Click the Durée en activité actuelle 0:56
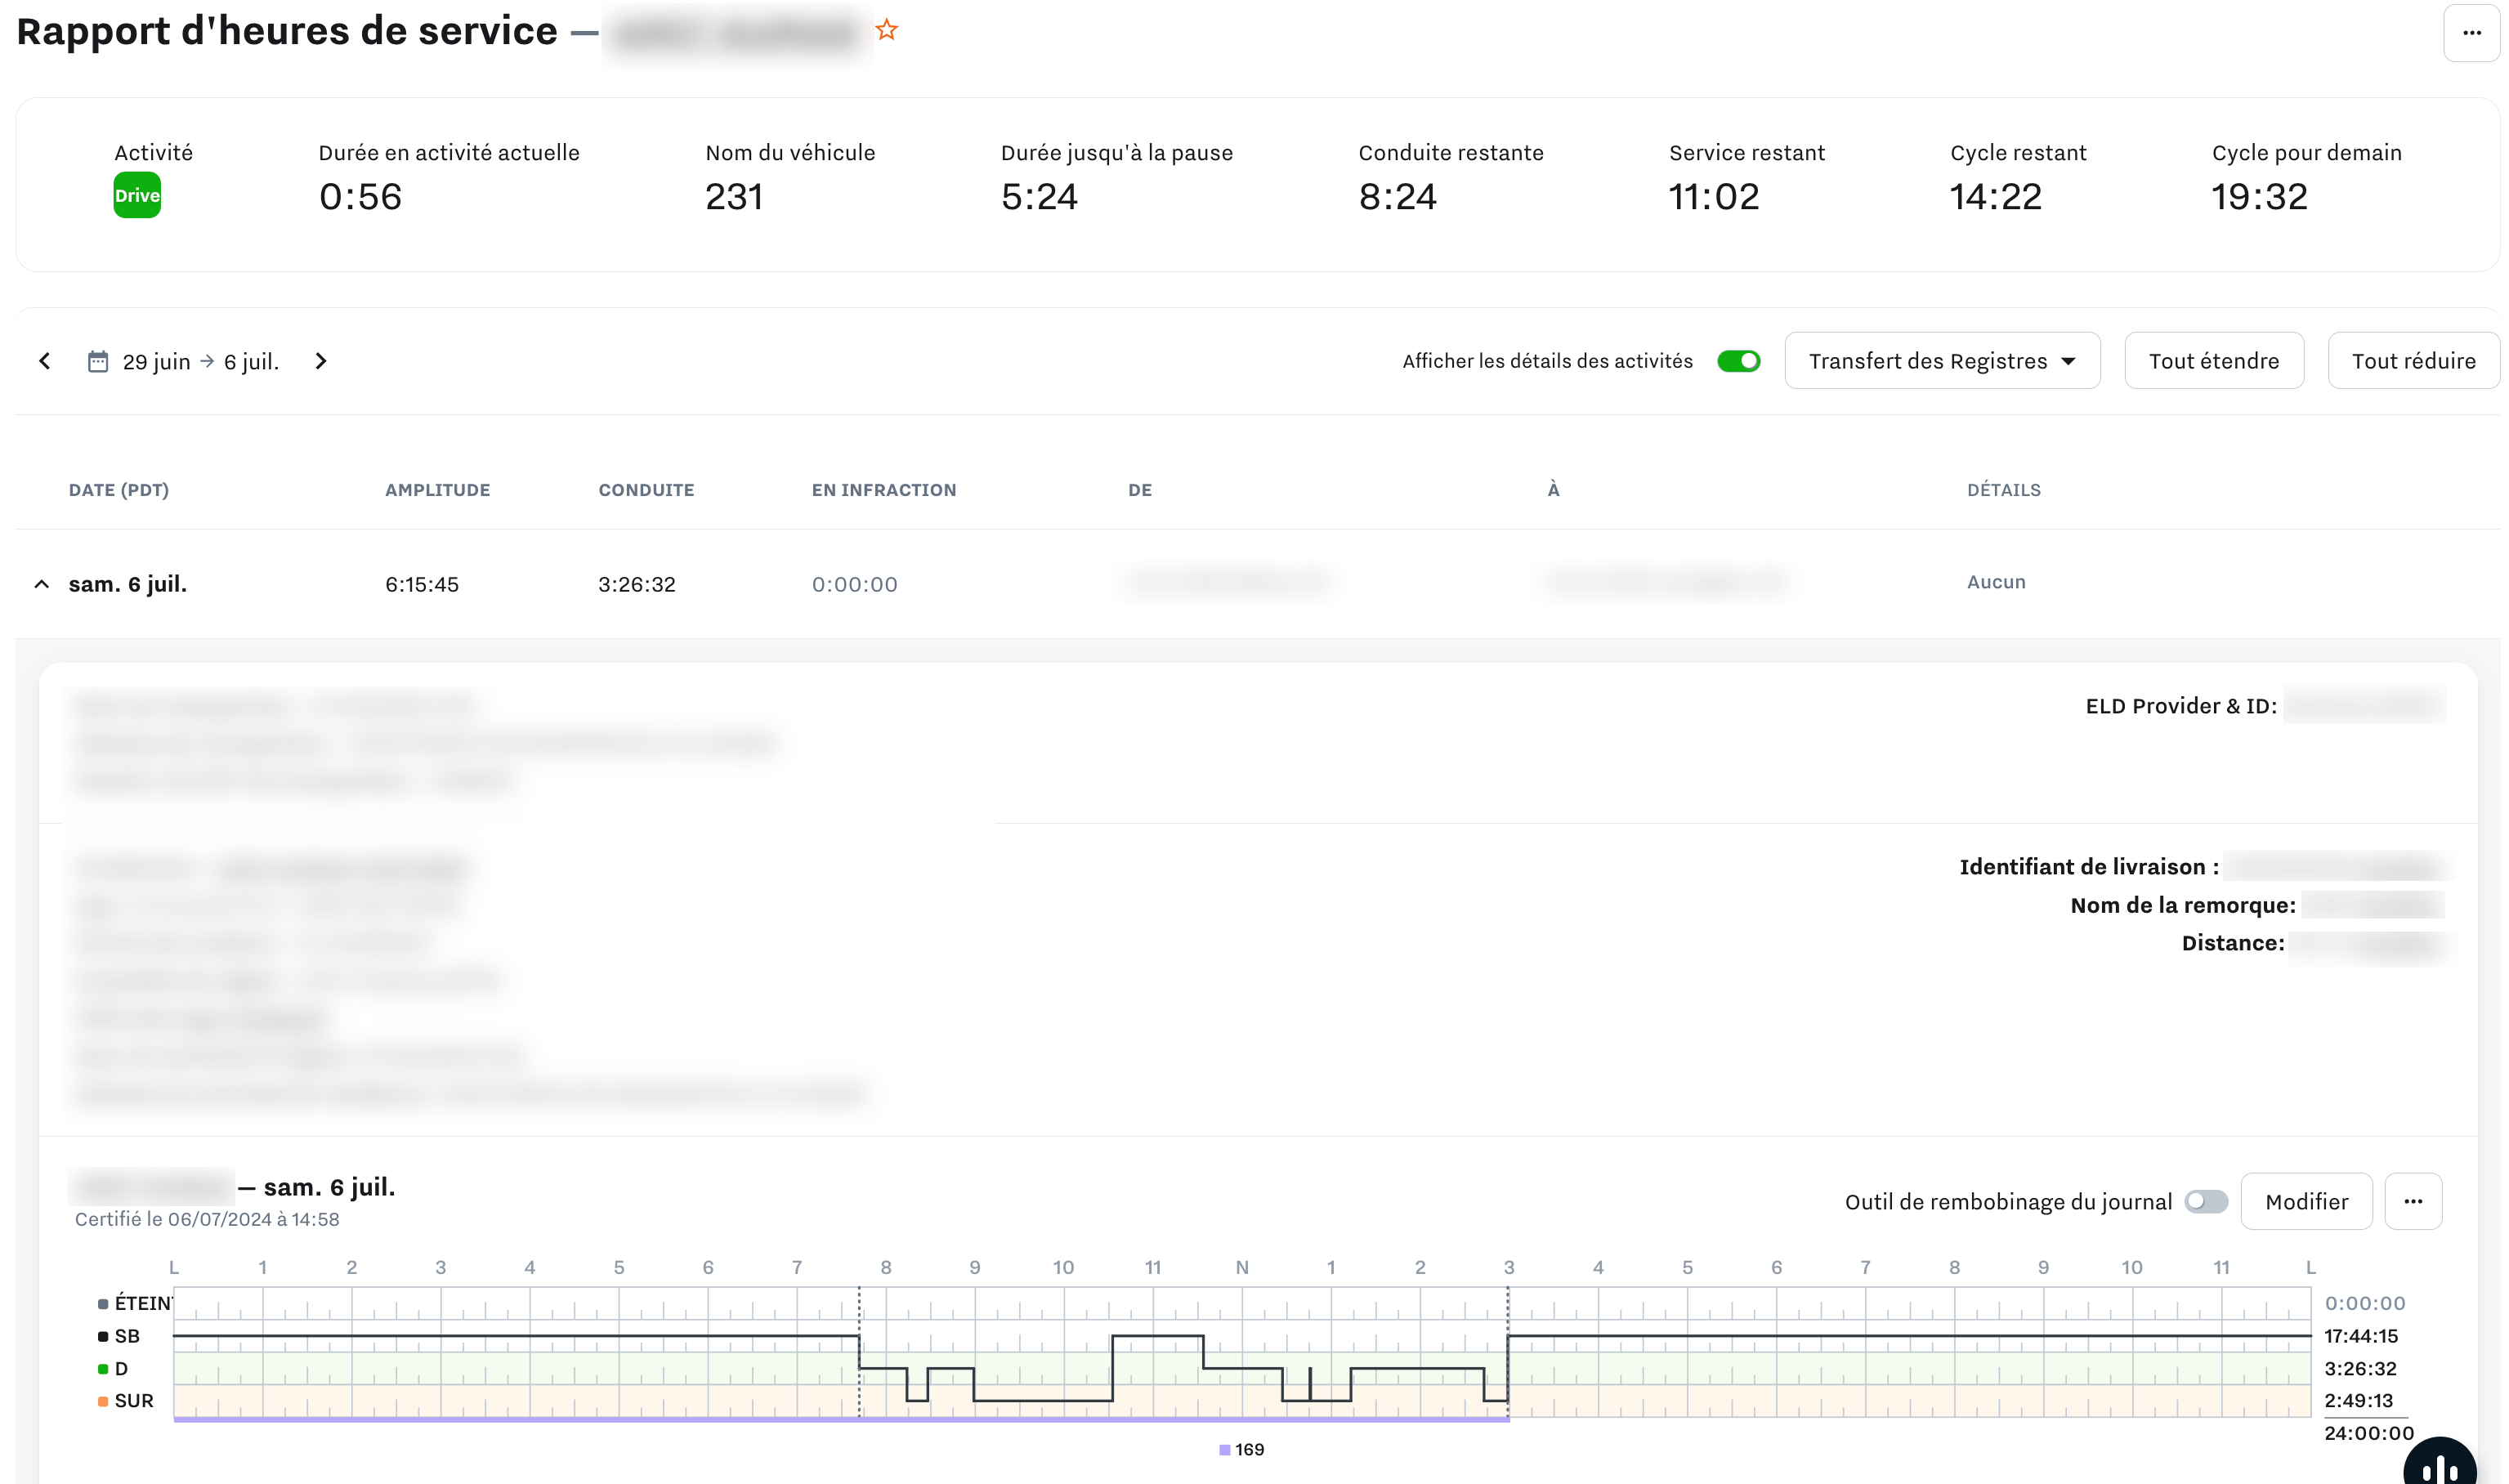Image resolution: width=2509 pixels, height=1484 pixels. tap(360, 197)
